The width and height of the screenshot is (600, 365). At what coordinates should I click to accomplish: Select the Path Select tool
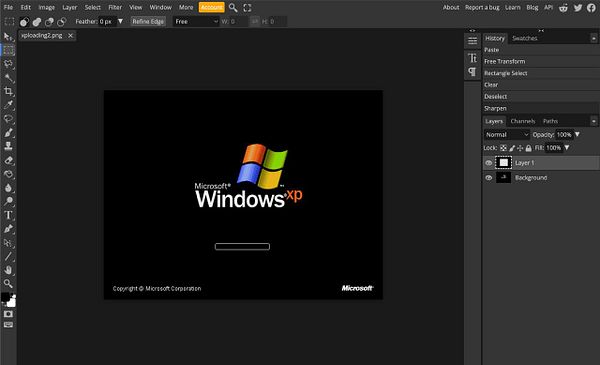pos(8,243)
